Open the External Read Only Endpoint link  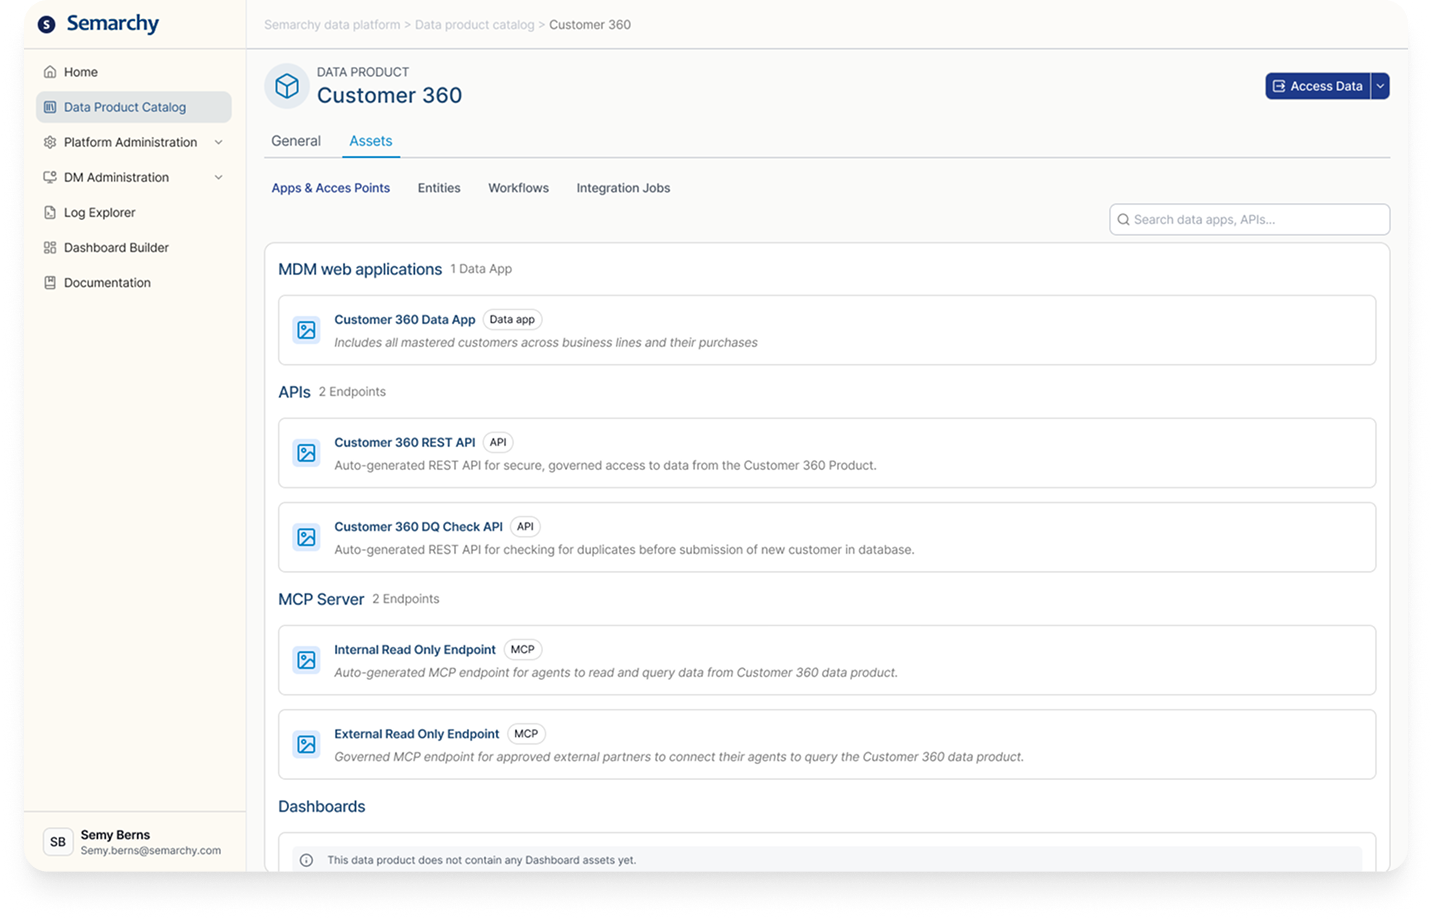click(416, 734)
